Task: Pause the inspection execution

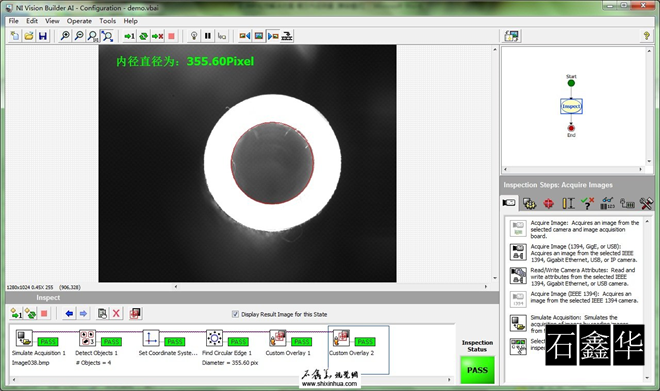Action: point(208,36)
